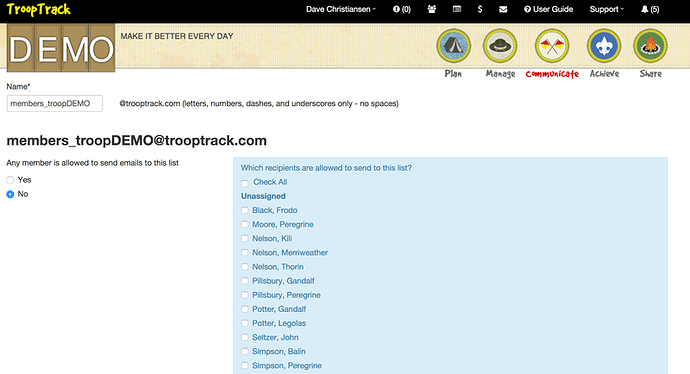
Task: Click the info alerts (0) item
Action: [x=402, y=9]
